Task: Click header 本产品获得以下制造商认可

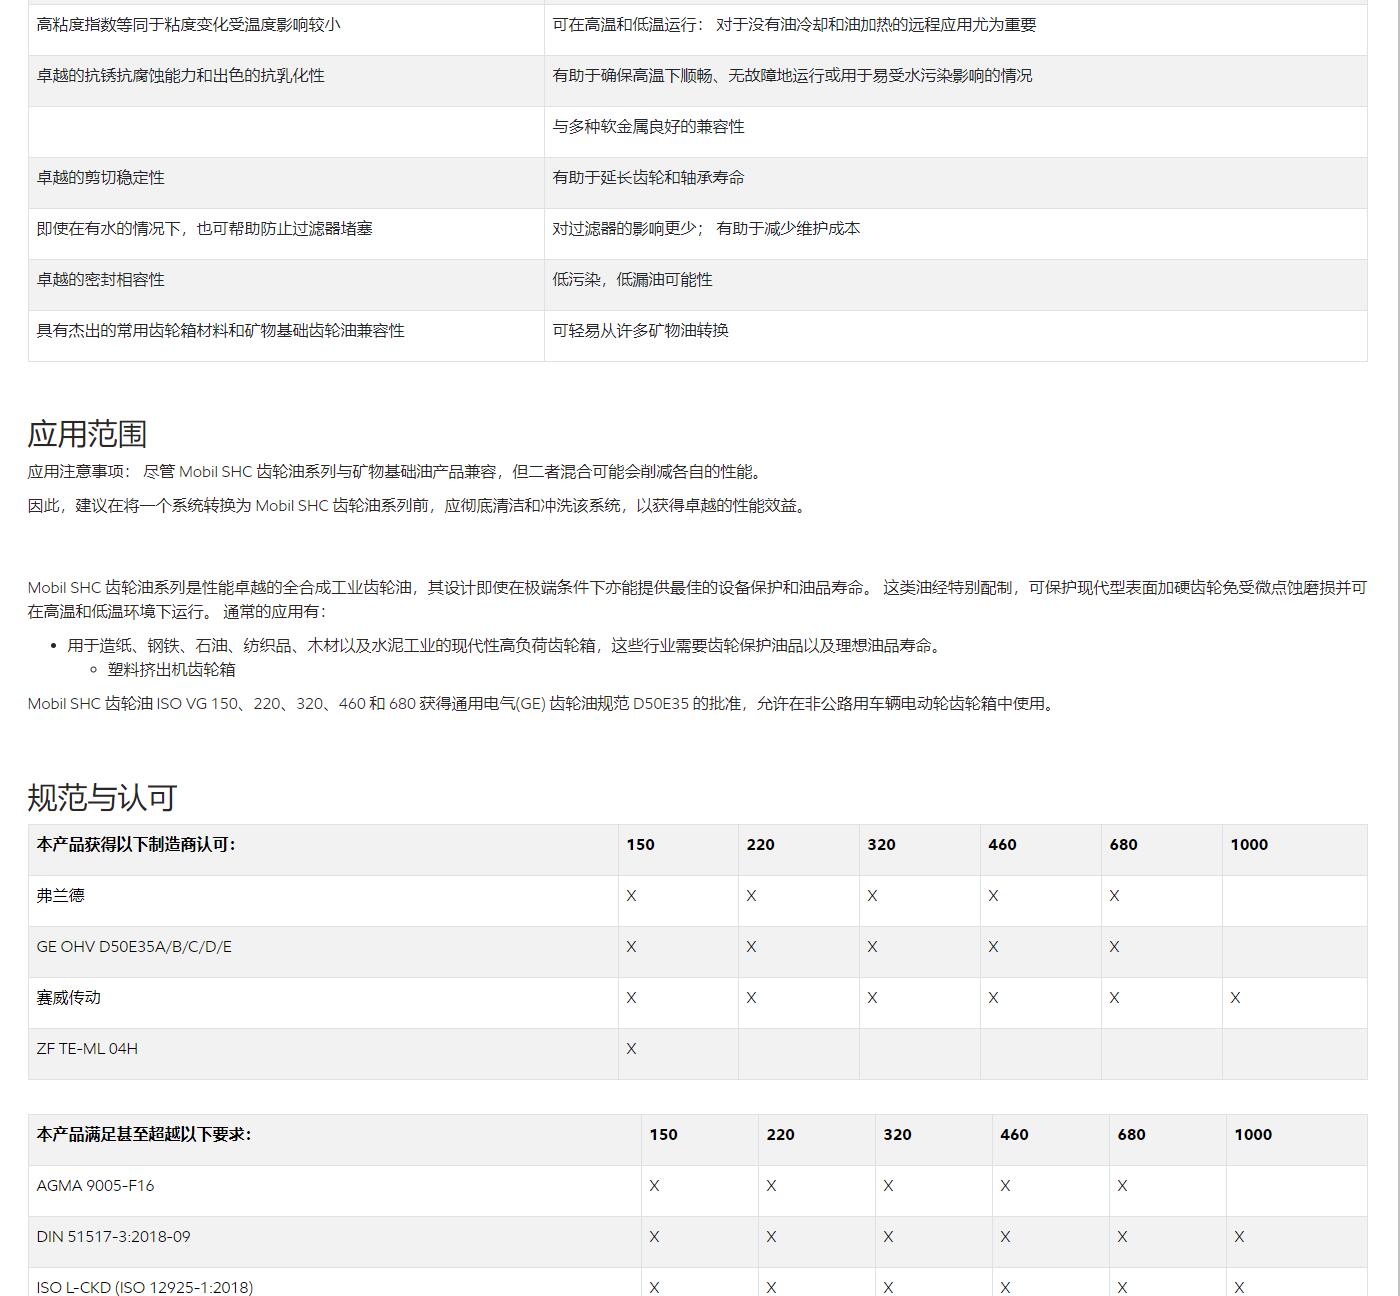Action: [x=136, y=845]
